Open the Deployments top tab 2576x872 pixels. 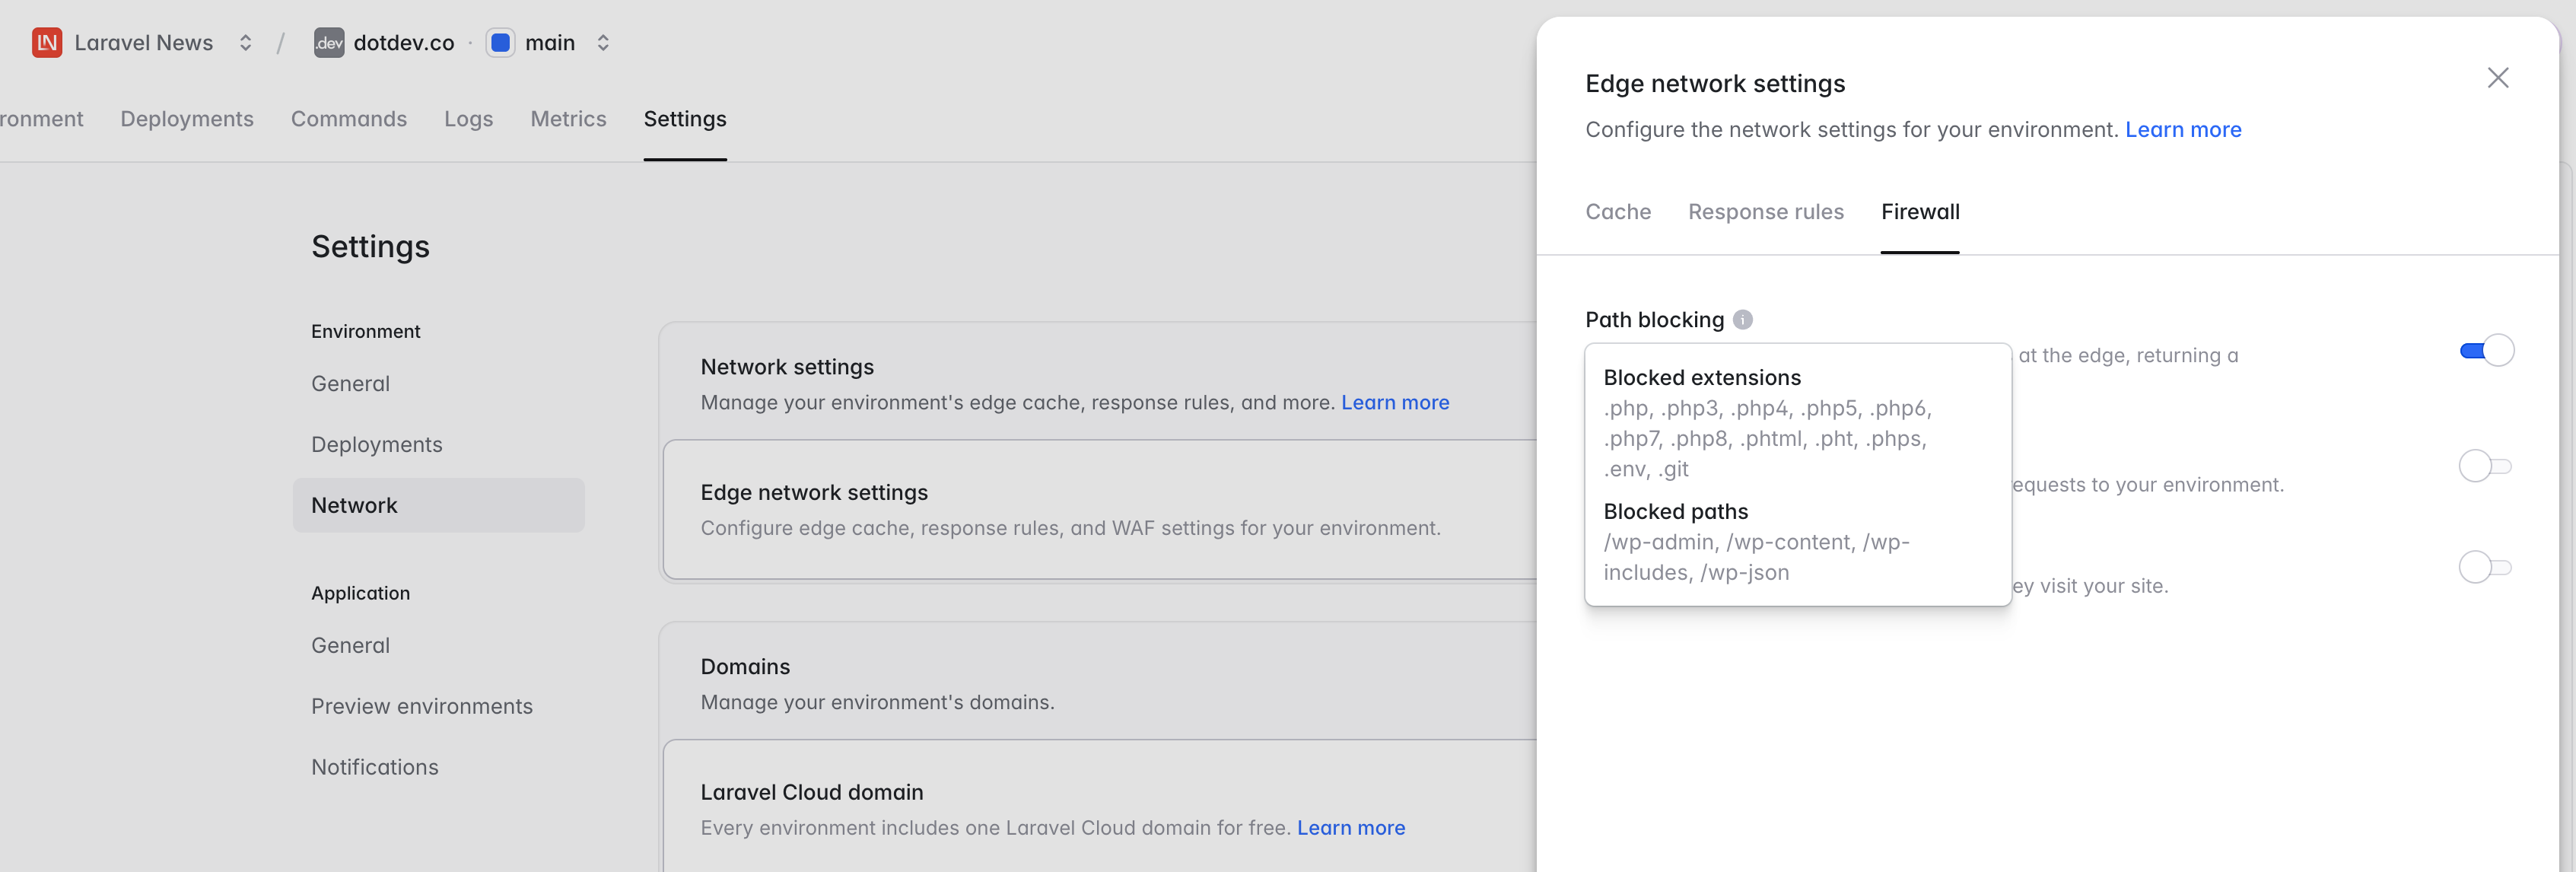(187, 119)
